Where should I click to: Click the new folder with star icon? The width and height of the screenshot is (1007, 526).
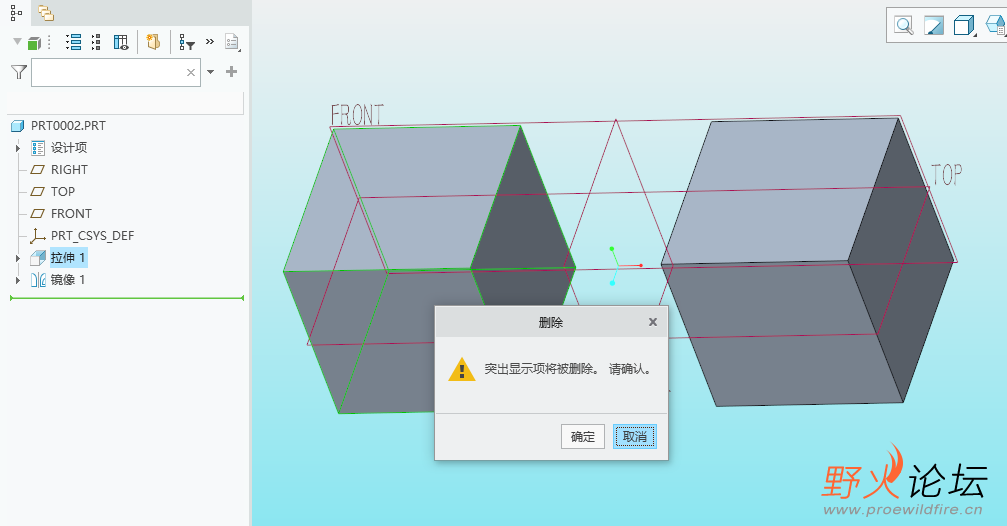click(153, 42)
